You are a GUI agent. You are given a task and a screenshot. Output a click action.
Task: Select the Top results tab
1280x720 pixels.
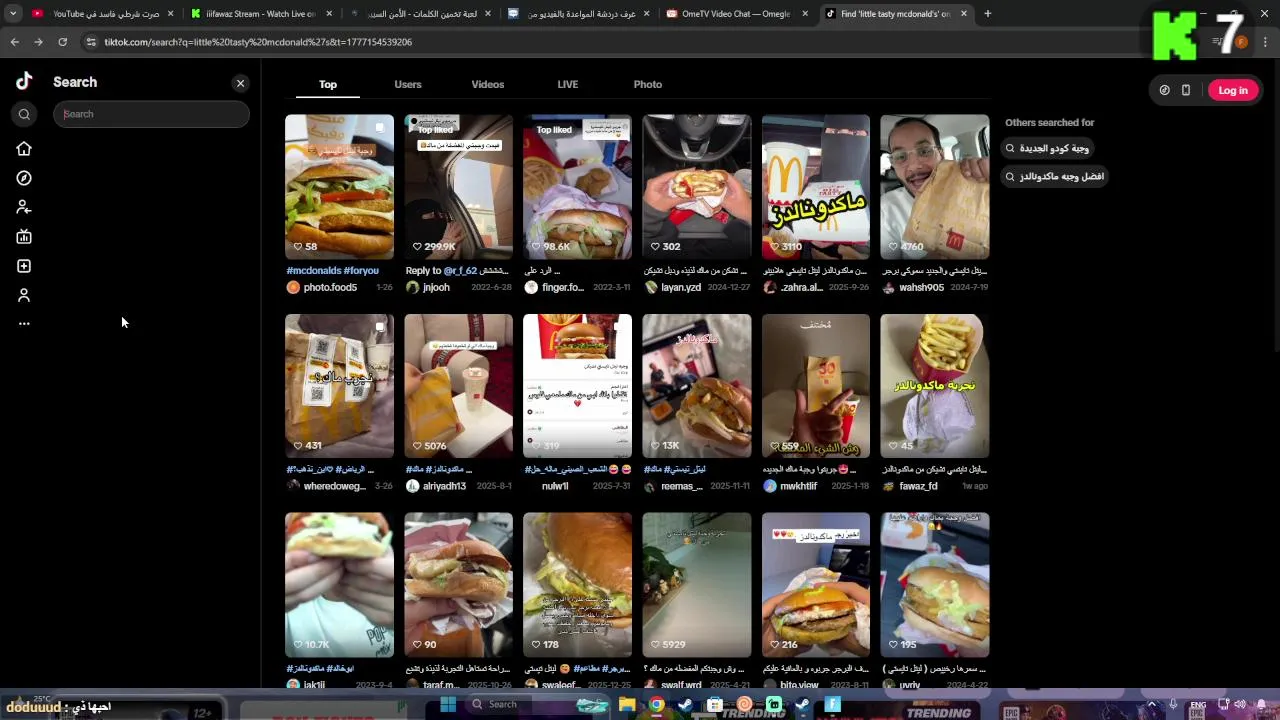click(x=328, y=84)
